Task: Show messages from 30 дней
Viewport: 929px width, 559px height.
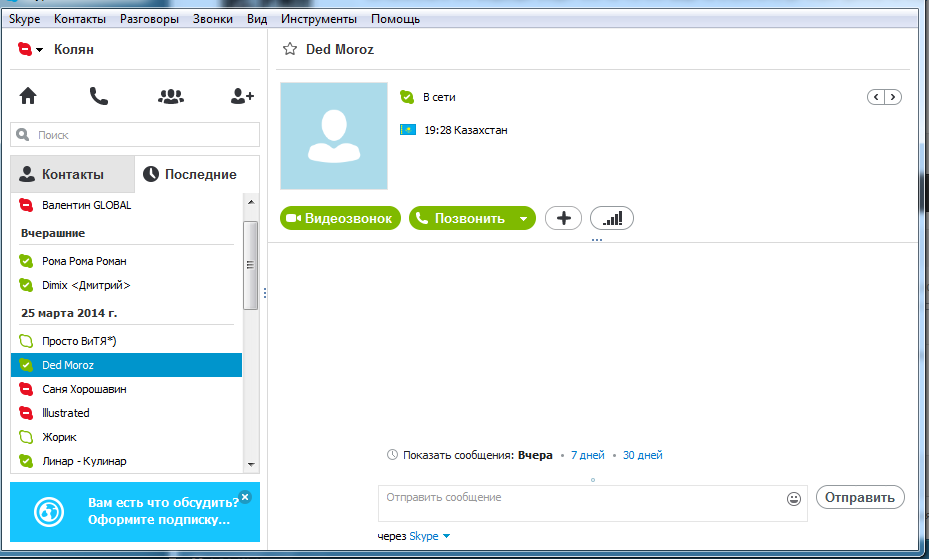Action: [x=642, y=455]
